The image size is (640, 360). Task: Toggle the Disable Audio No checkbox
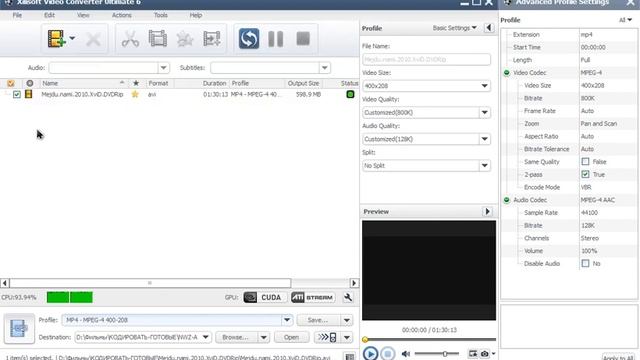pos(585,263)
